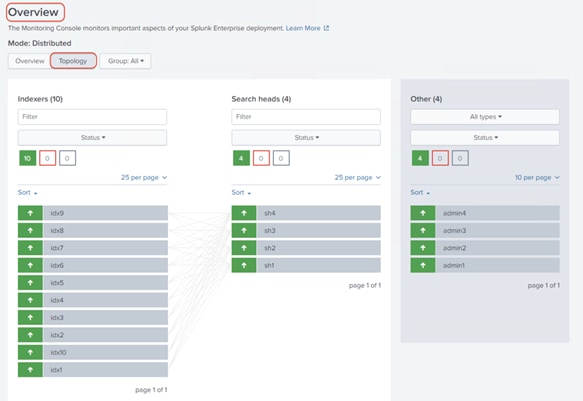The image size is (583, 401).
Task: Select the admin1 instance row
Action: [485, 265]
